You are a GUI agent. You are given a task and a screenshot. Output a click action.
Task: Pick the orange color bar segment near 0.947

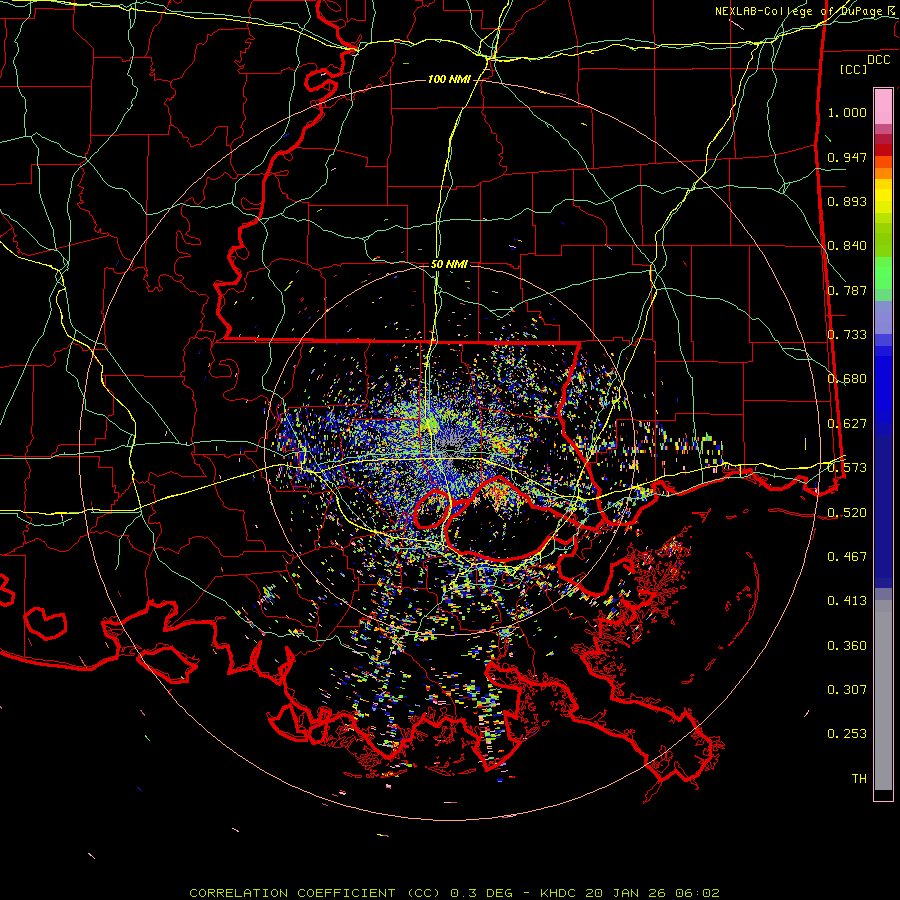click(x=883, y=168)
